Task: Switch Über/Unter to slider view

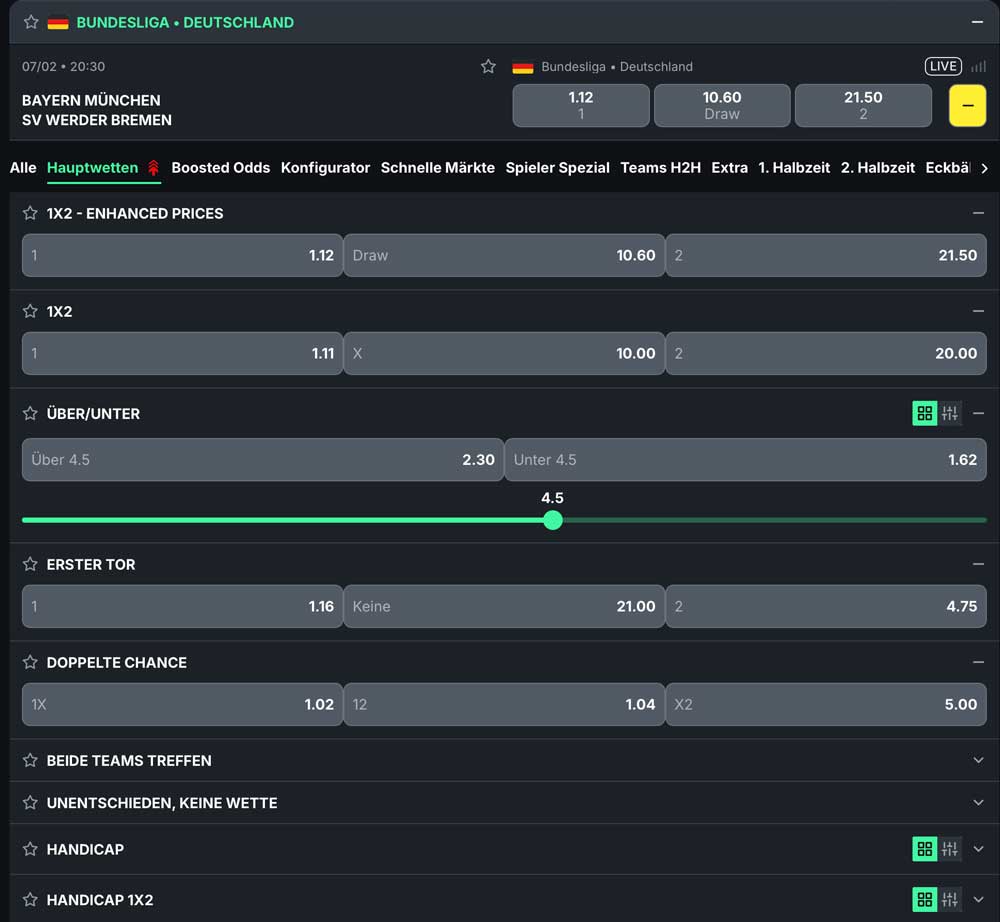Action: [950, 414]
